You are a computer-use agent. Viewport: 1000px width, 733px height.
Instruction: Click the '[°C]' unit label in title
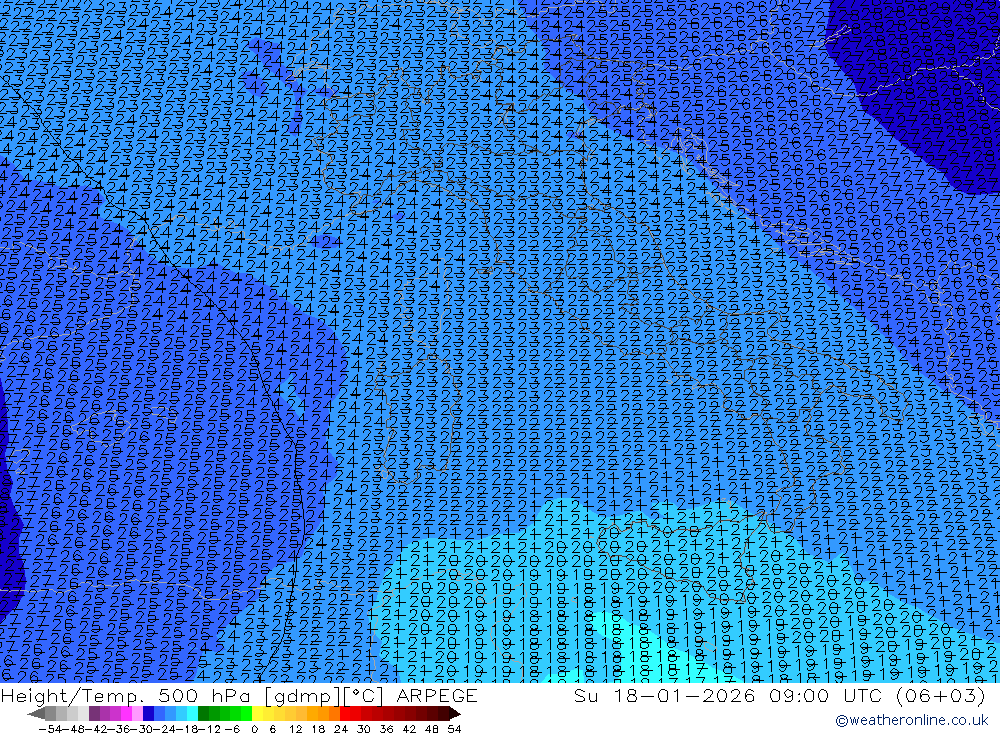(363, 695)
